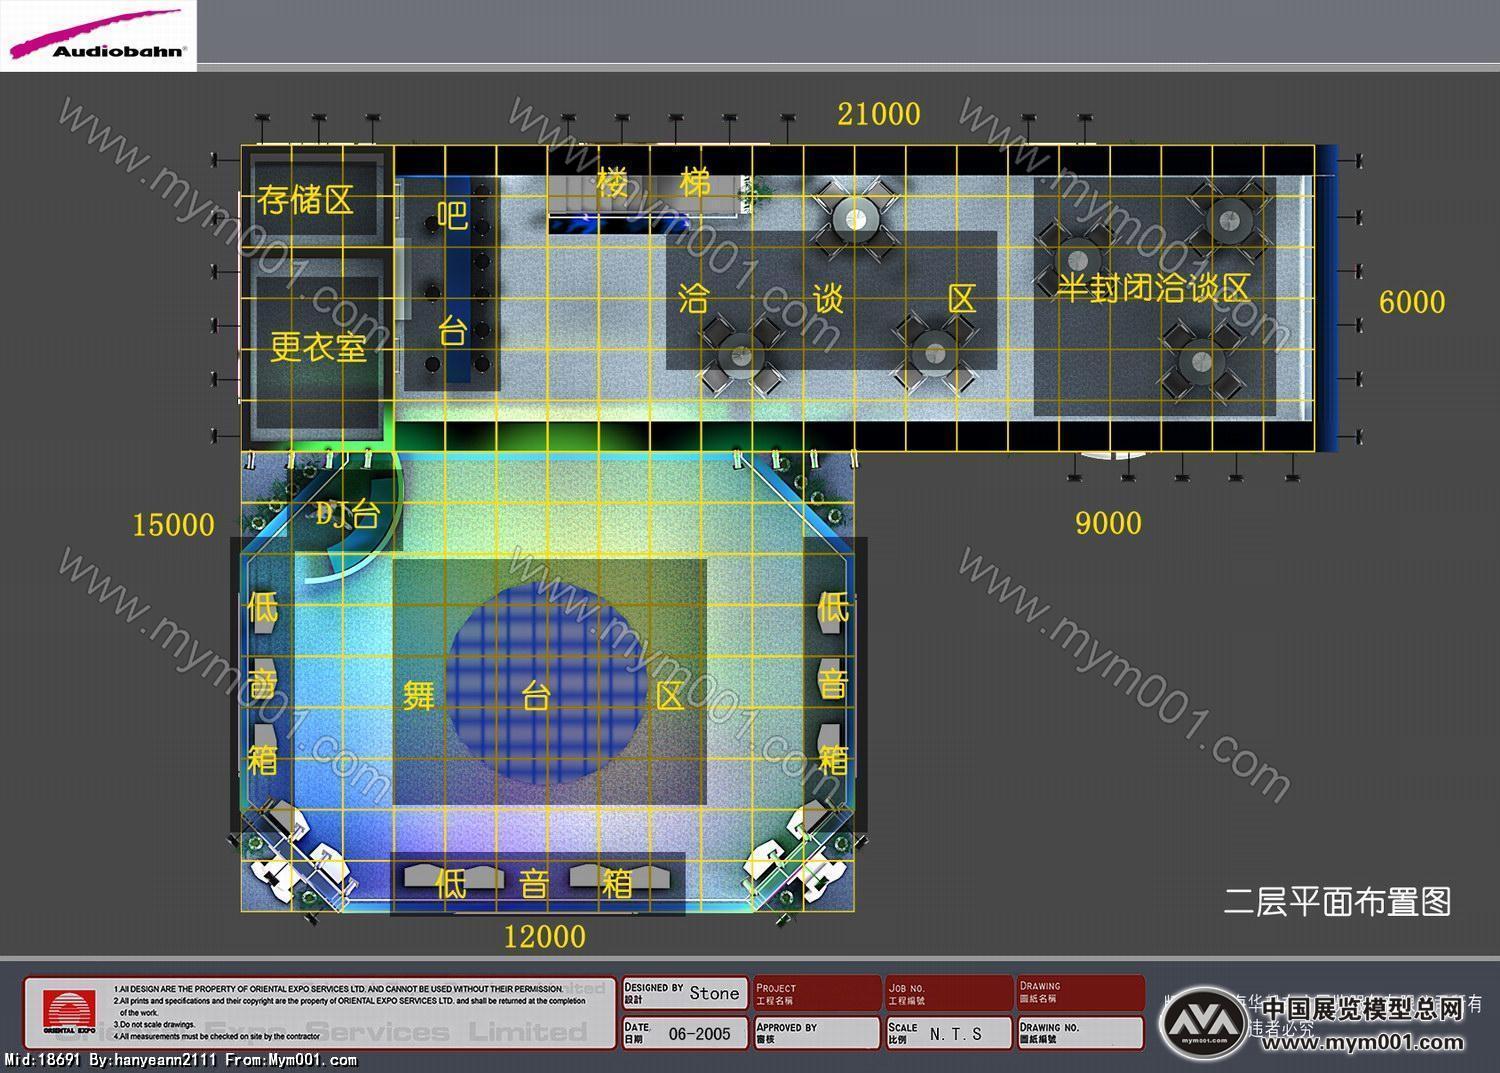Click the Job No. title block field
Screen dimensions: 1500x1073
pyautogui.click(x=948, y=993)
